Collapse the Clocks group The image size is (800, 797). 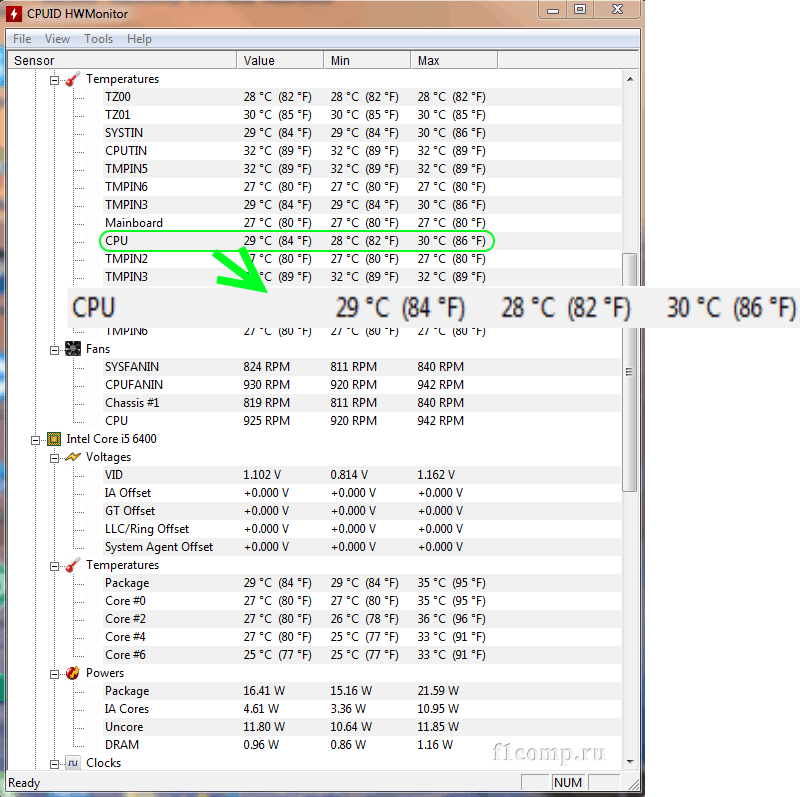[x=54, y=764]
